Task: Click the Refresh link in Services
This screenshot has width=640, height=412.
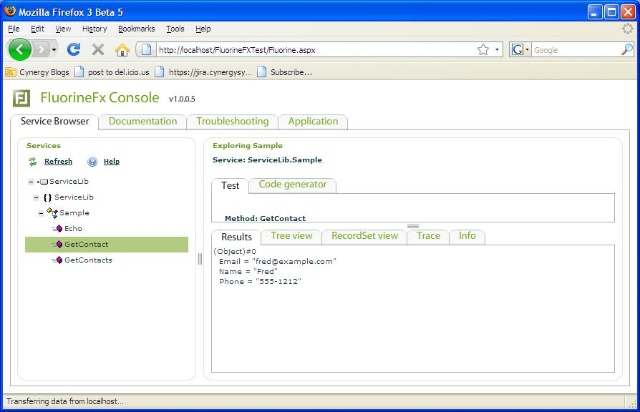Action: coord(58,161)
